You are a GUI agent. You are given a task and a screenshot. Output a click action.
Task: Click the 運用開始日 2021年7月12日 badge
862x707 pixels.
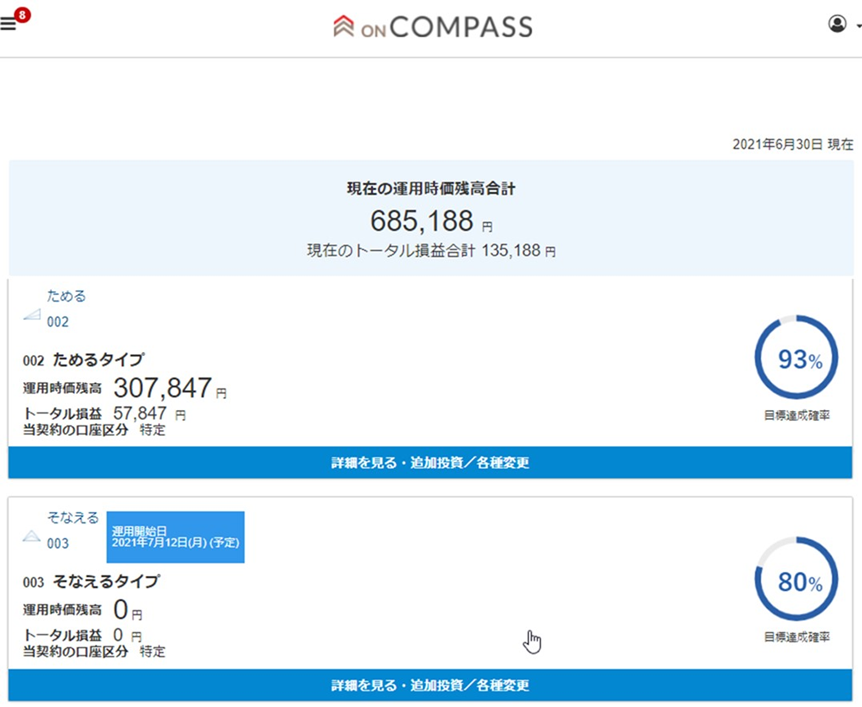175,537
